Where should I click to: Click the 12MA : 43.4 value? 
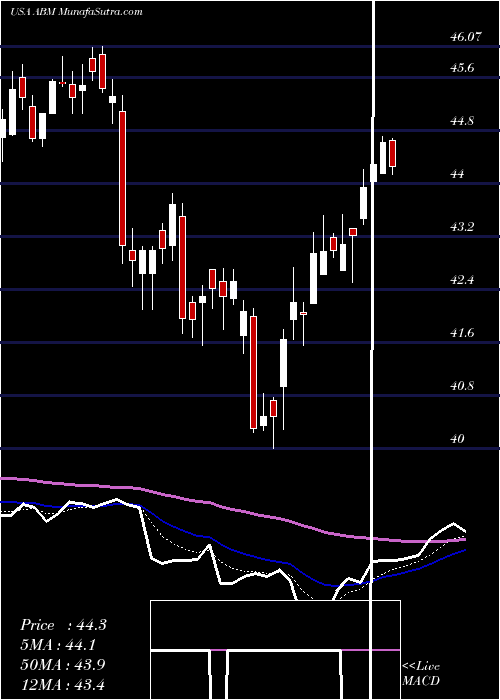point(62,684)
